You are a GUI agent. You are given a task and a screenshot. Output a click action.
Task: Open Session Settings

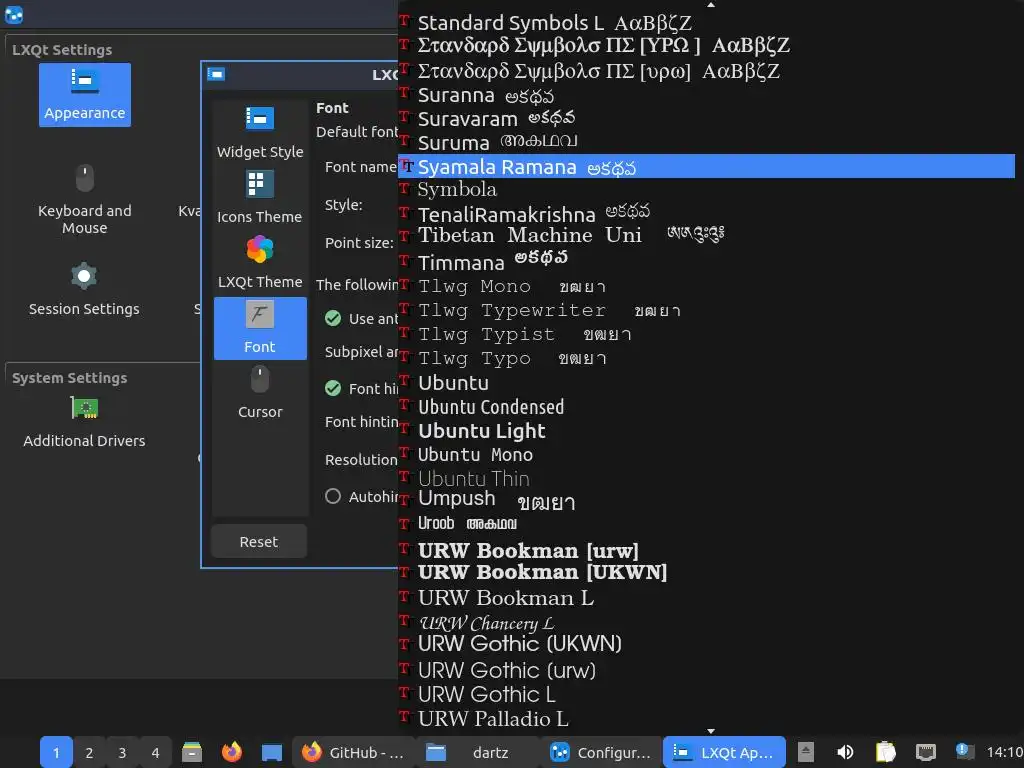(84, 289)
